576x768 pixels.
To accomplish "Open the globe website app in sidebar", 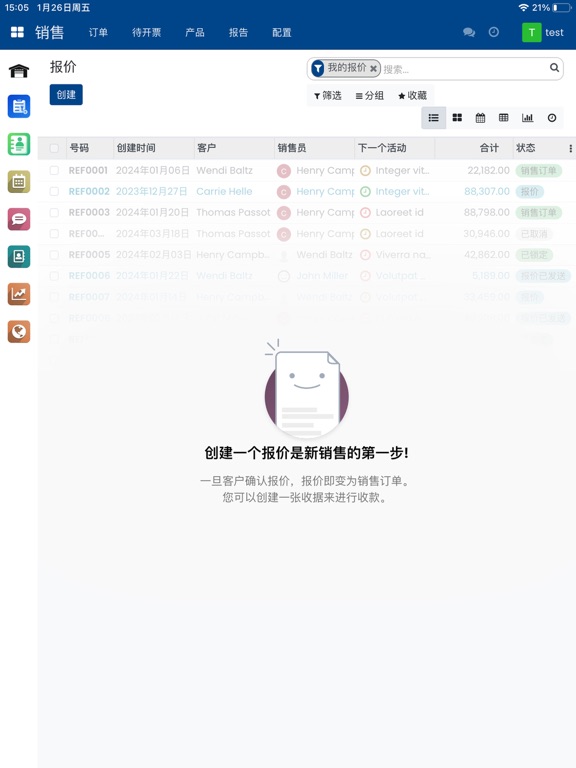I will coord(19,332).
